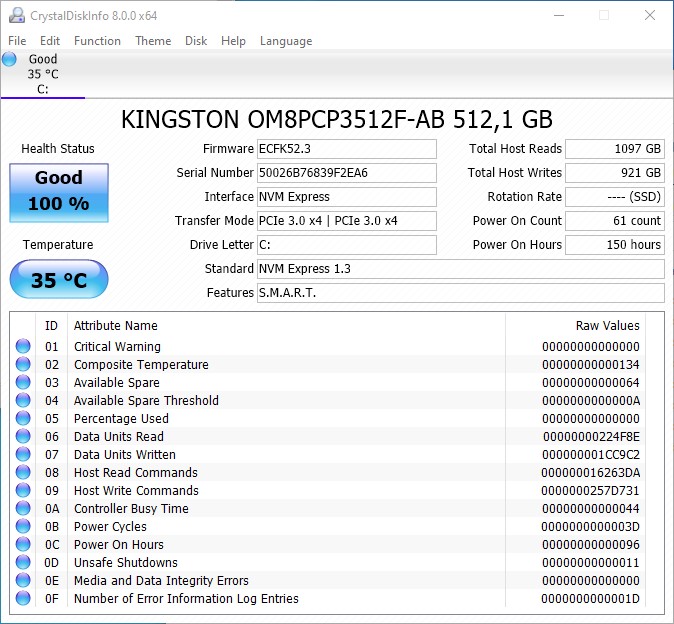Click the 35 °C temperature button
This screenshot has height=624, width=674.
click(x=59, y=279)
